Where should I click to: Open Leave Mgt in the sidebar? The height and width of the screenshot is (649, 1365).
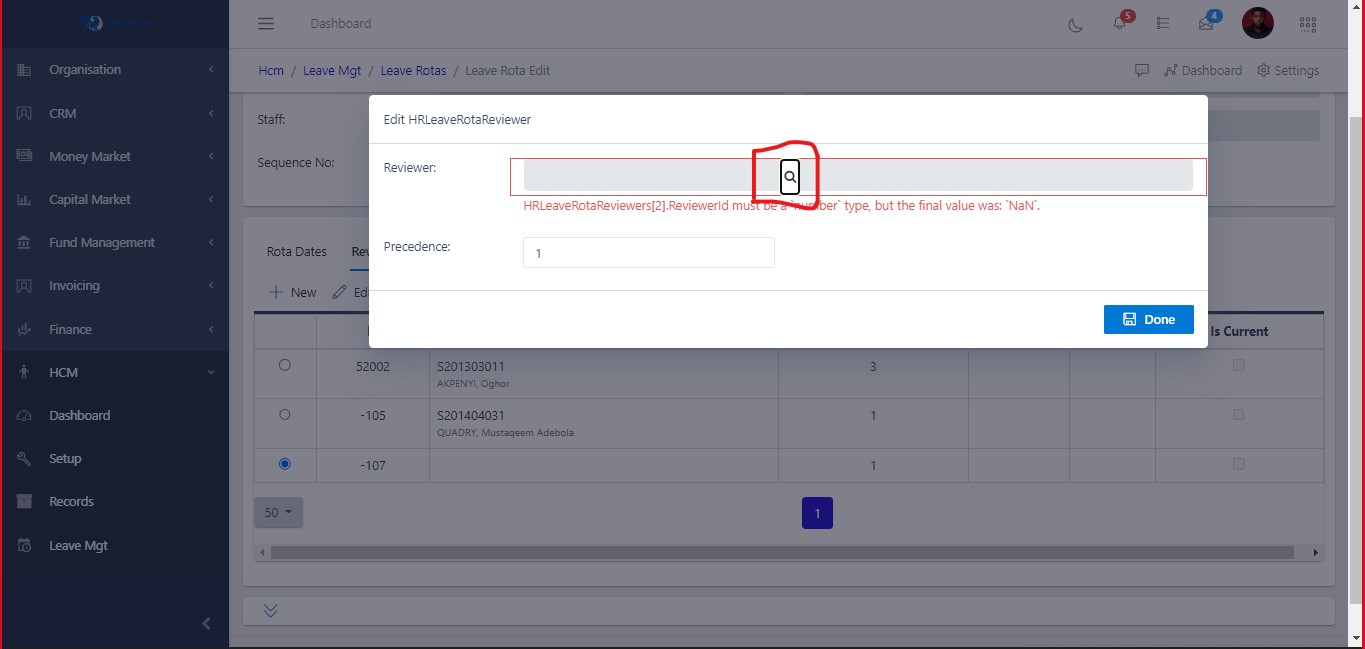click(78, 545)
